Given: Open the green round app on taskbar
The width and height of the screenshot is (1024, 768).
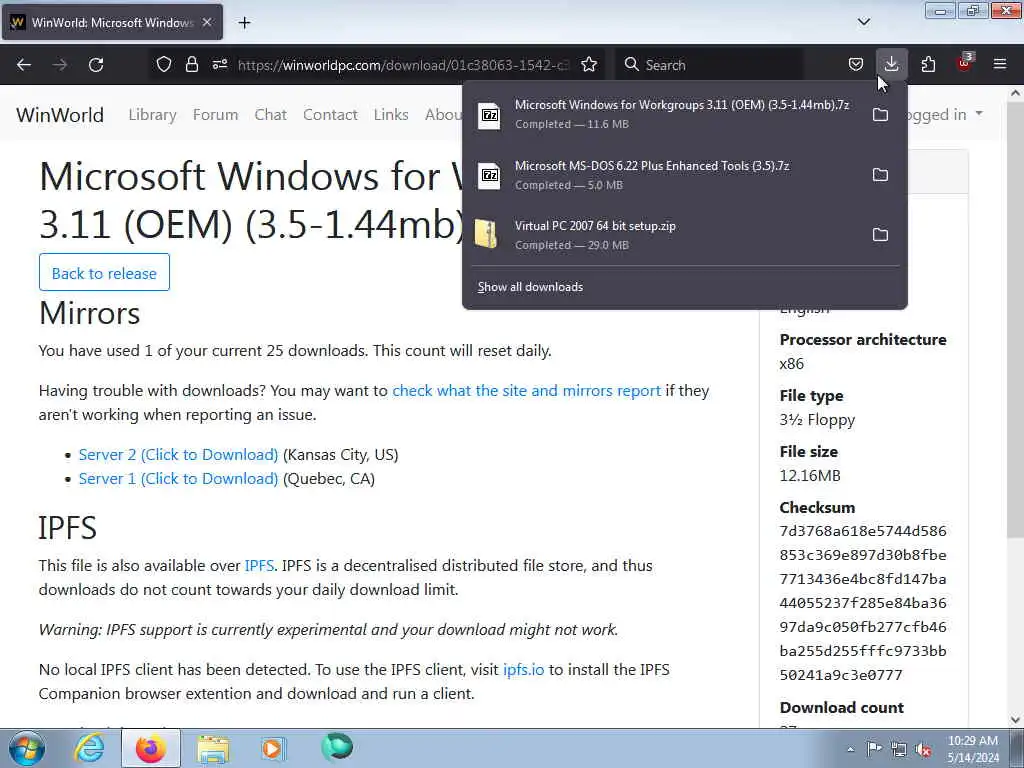Looking at the screenshot, I should pos(337,747).
